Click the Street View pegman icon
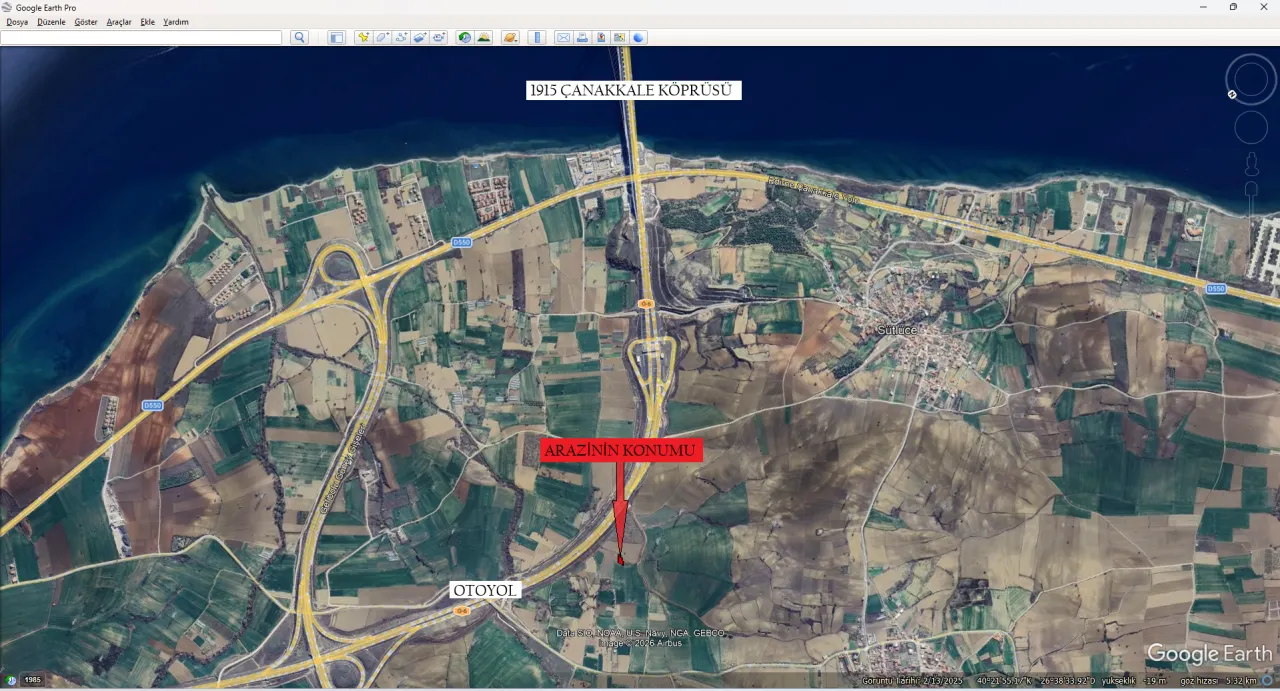 click(1251, 163)
